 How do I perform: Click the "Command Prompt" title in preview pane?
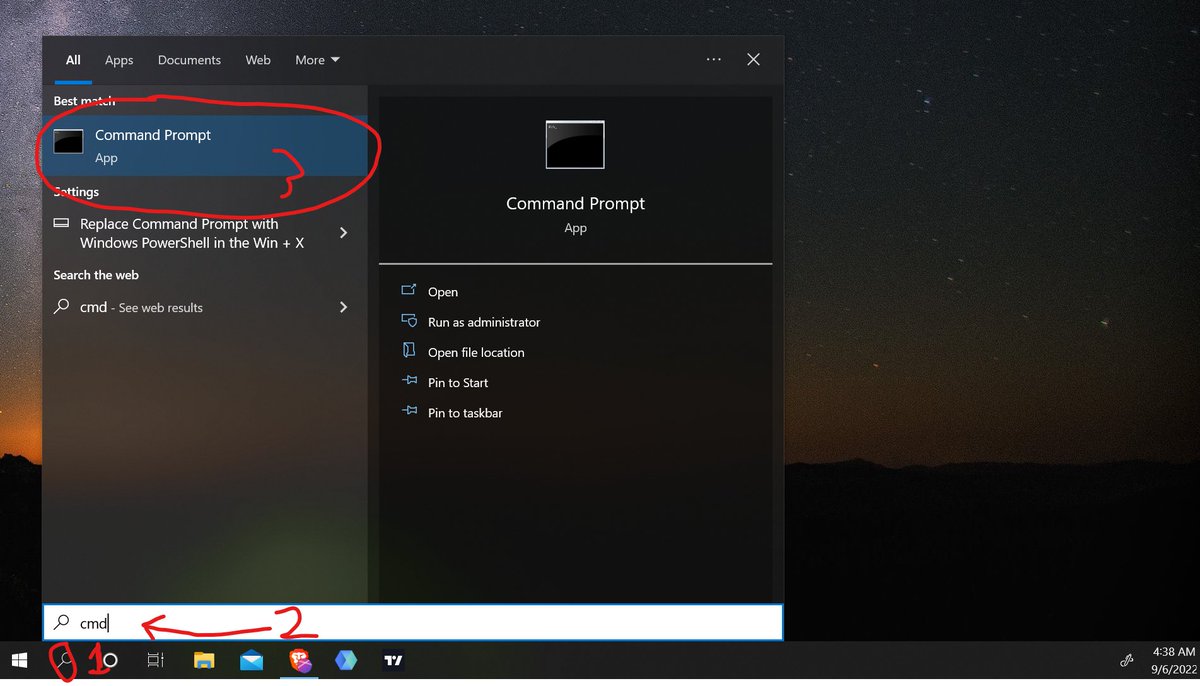pos(575,203)
